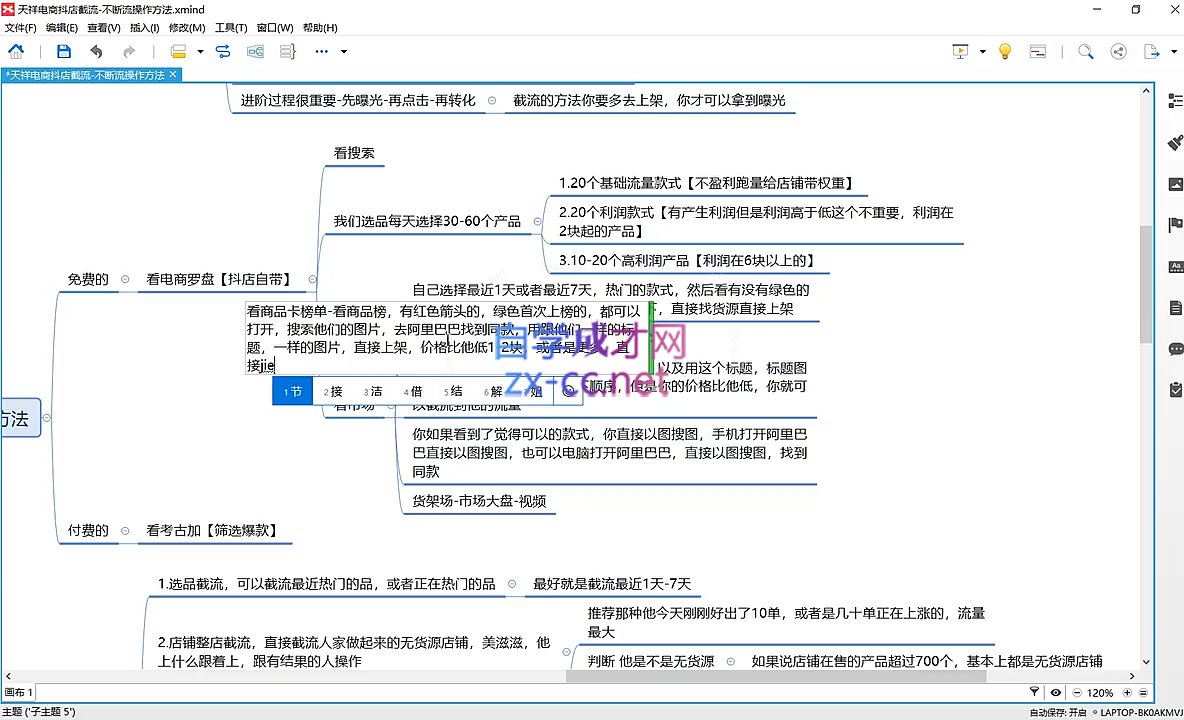Viewport: 1184px width, 720px height.
Task: Open the image panel in sidebar
Action: tap(1175, 183)
